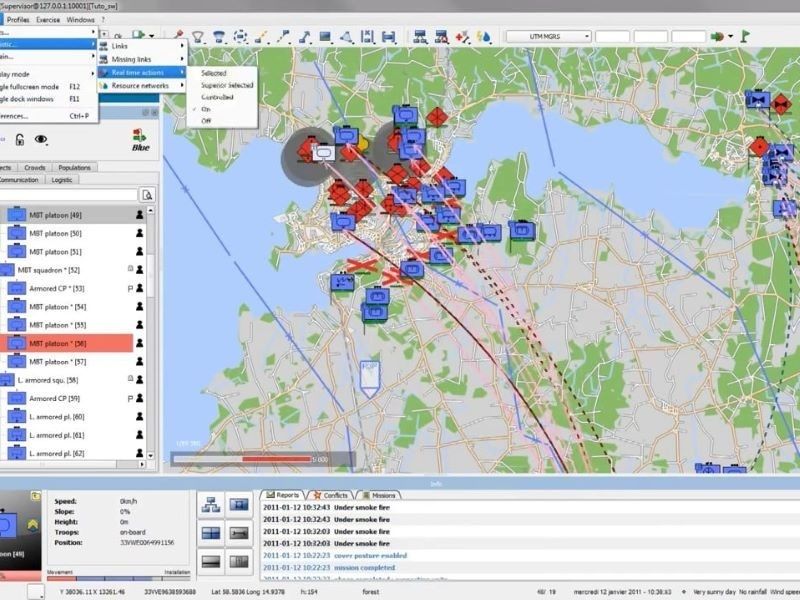Open the Exercise menu
Image resolution: width=800 pixels, height=600 pixels.
tap(47, 20)
